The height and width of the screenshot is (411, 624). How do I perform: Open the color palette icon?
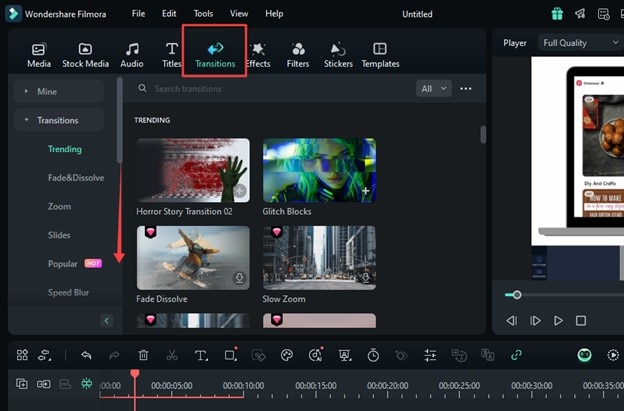(x=287, y=355)
